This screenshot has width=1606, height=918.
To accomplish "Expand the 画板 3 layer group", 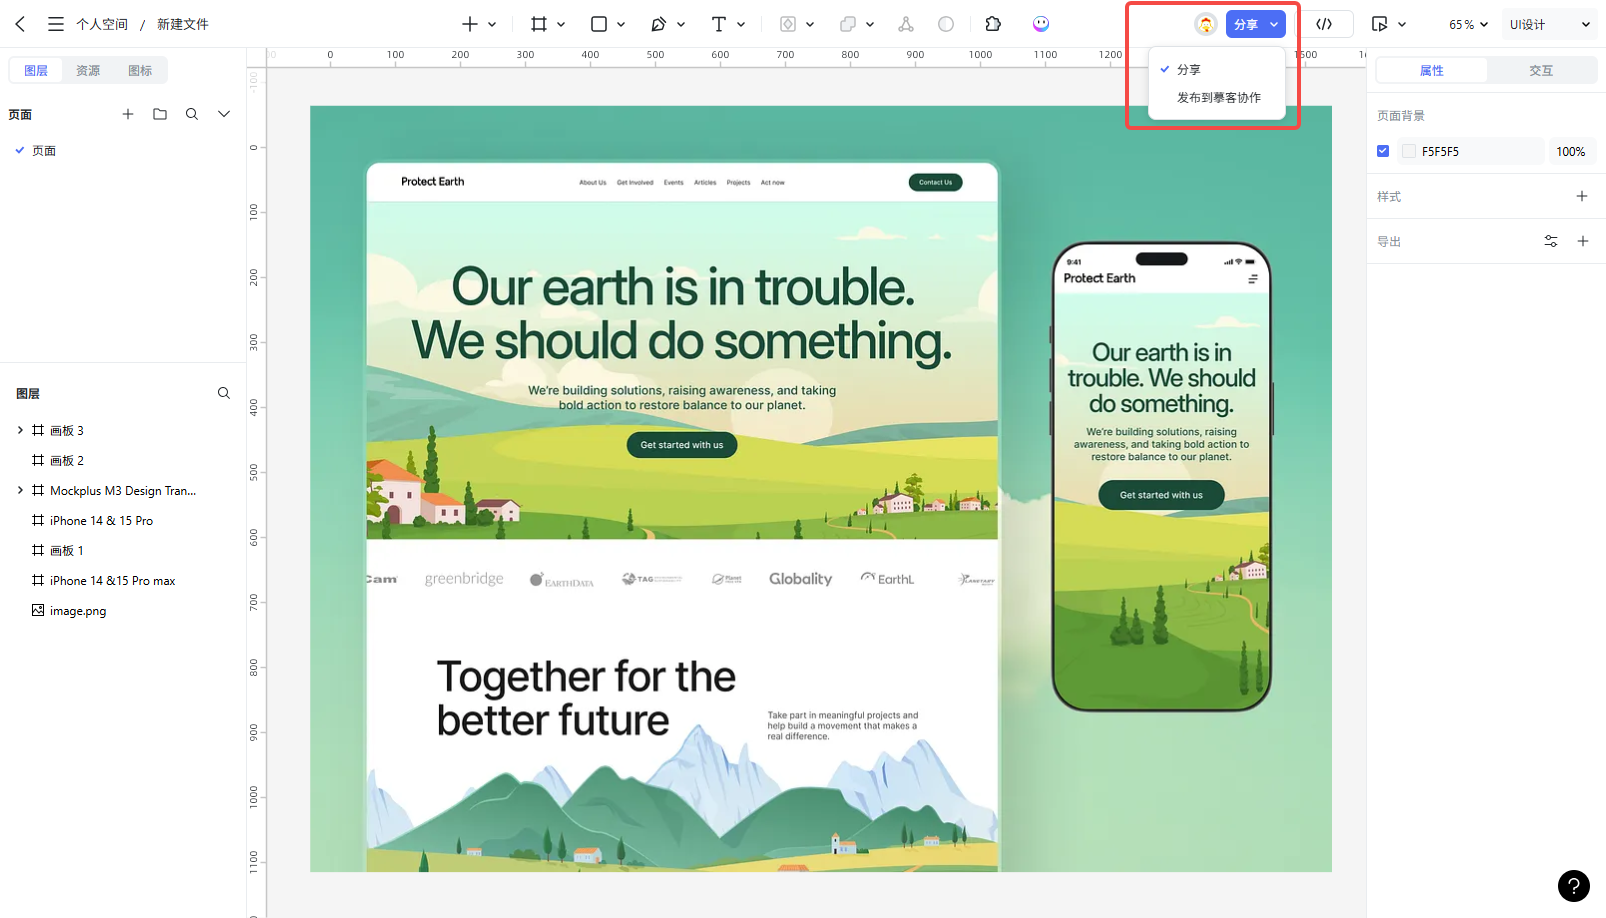I will point(20,430).
